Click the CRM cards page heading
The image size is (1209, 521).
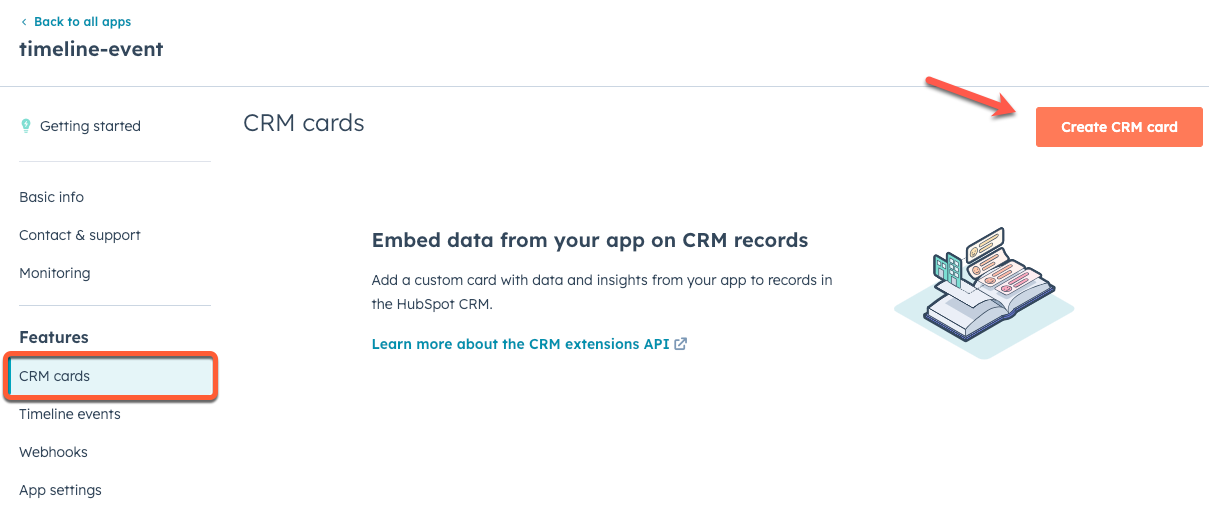coord(304,124)
